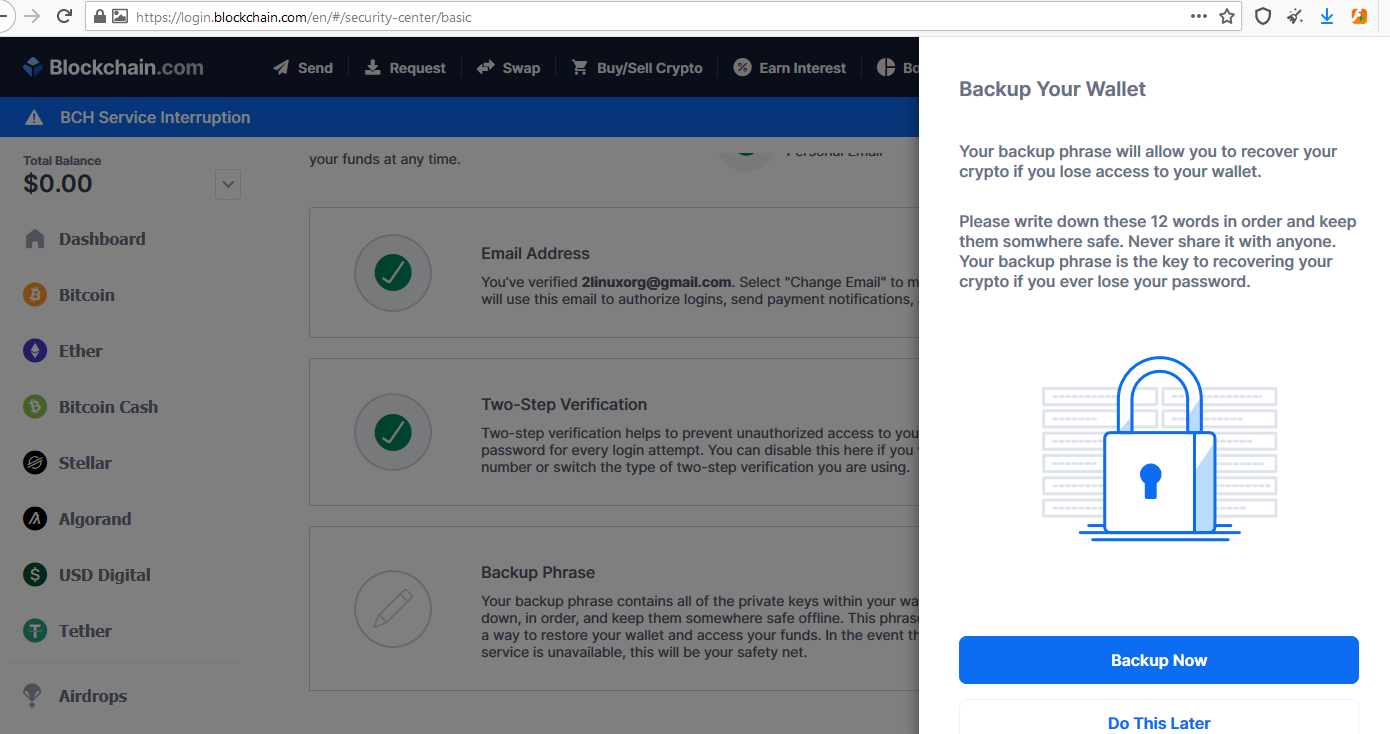1390x734 pixels.
Task: Click the Email Address heading
Action: pyautogui.click(x=535, y=254)
